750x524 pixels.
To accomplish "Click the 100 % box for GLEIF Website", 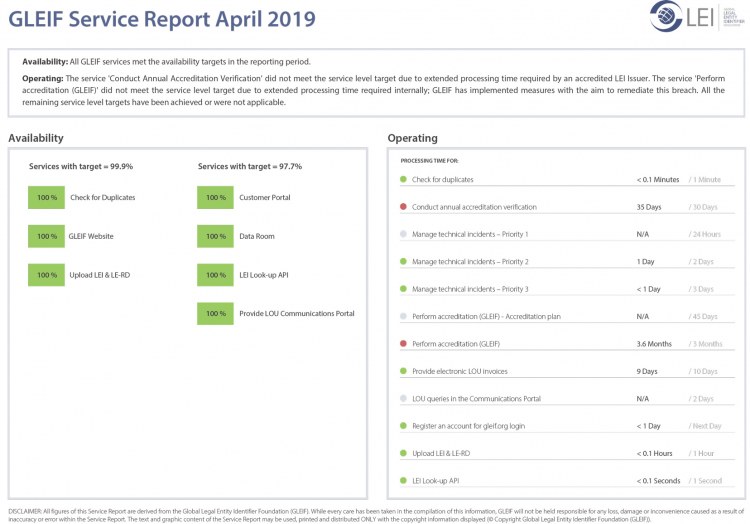I will (46, 237).
